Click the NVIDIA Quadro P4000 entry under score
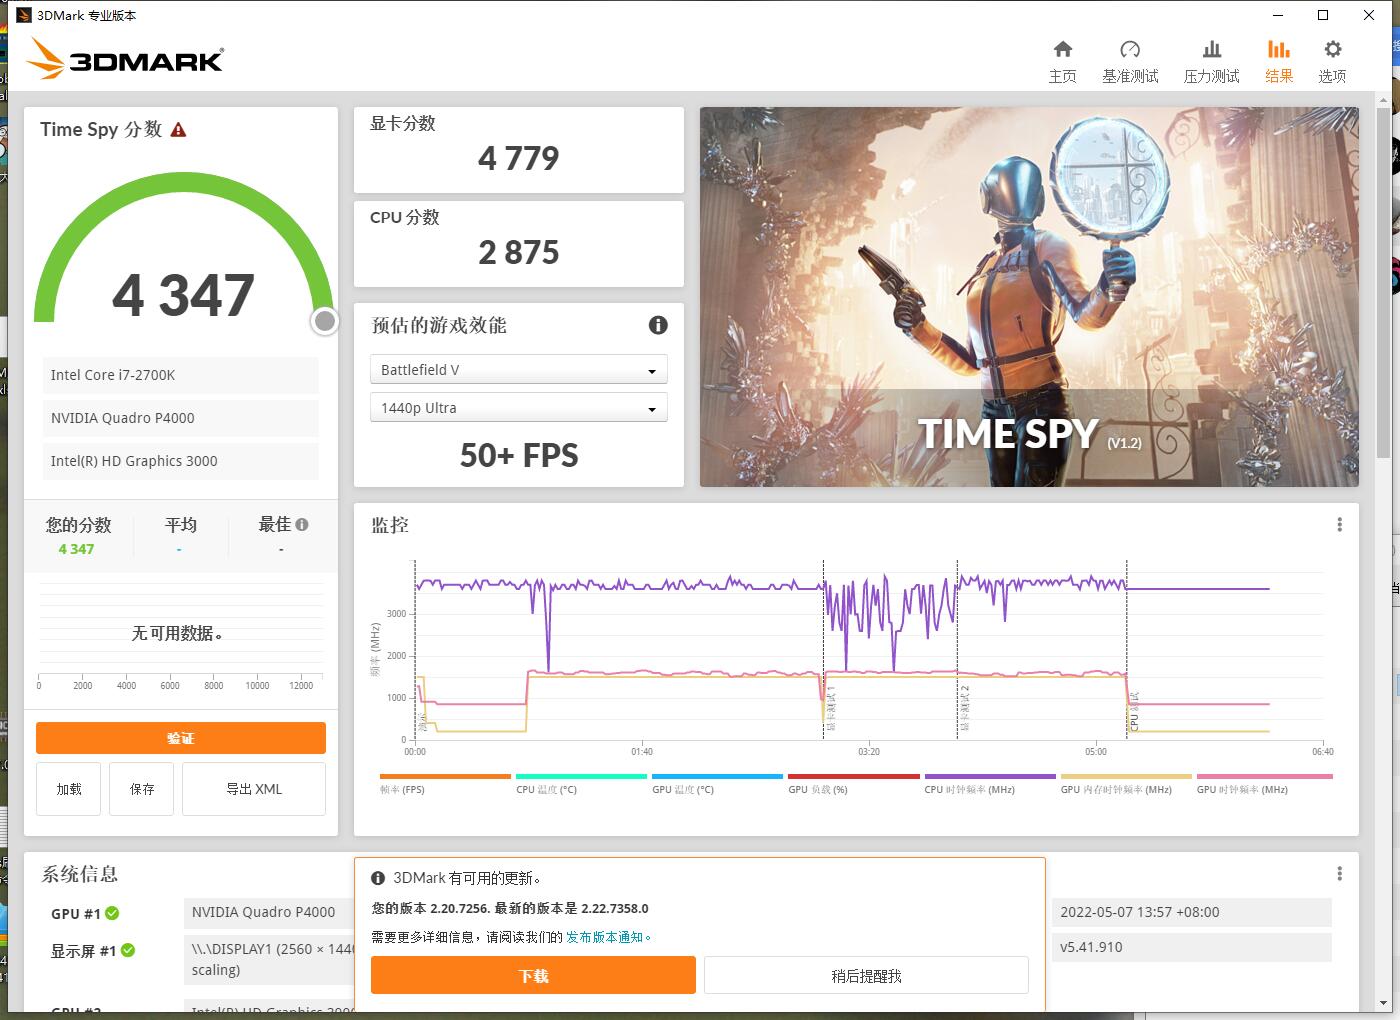This screenshot has width=1400, height=1020. point(180,418)
